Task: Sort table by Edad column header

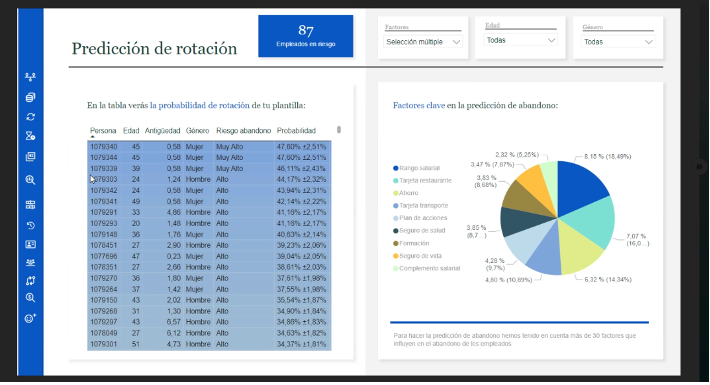Action: coord(131,130)
